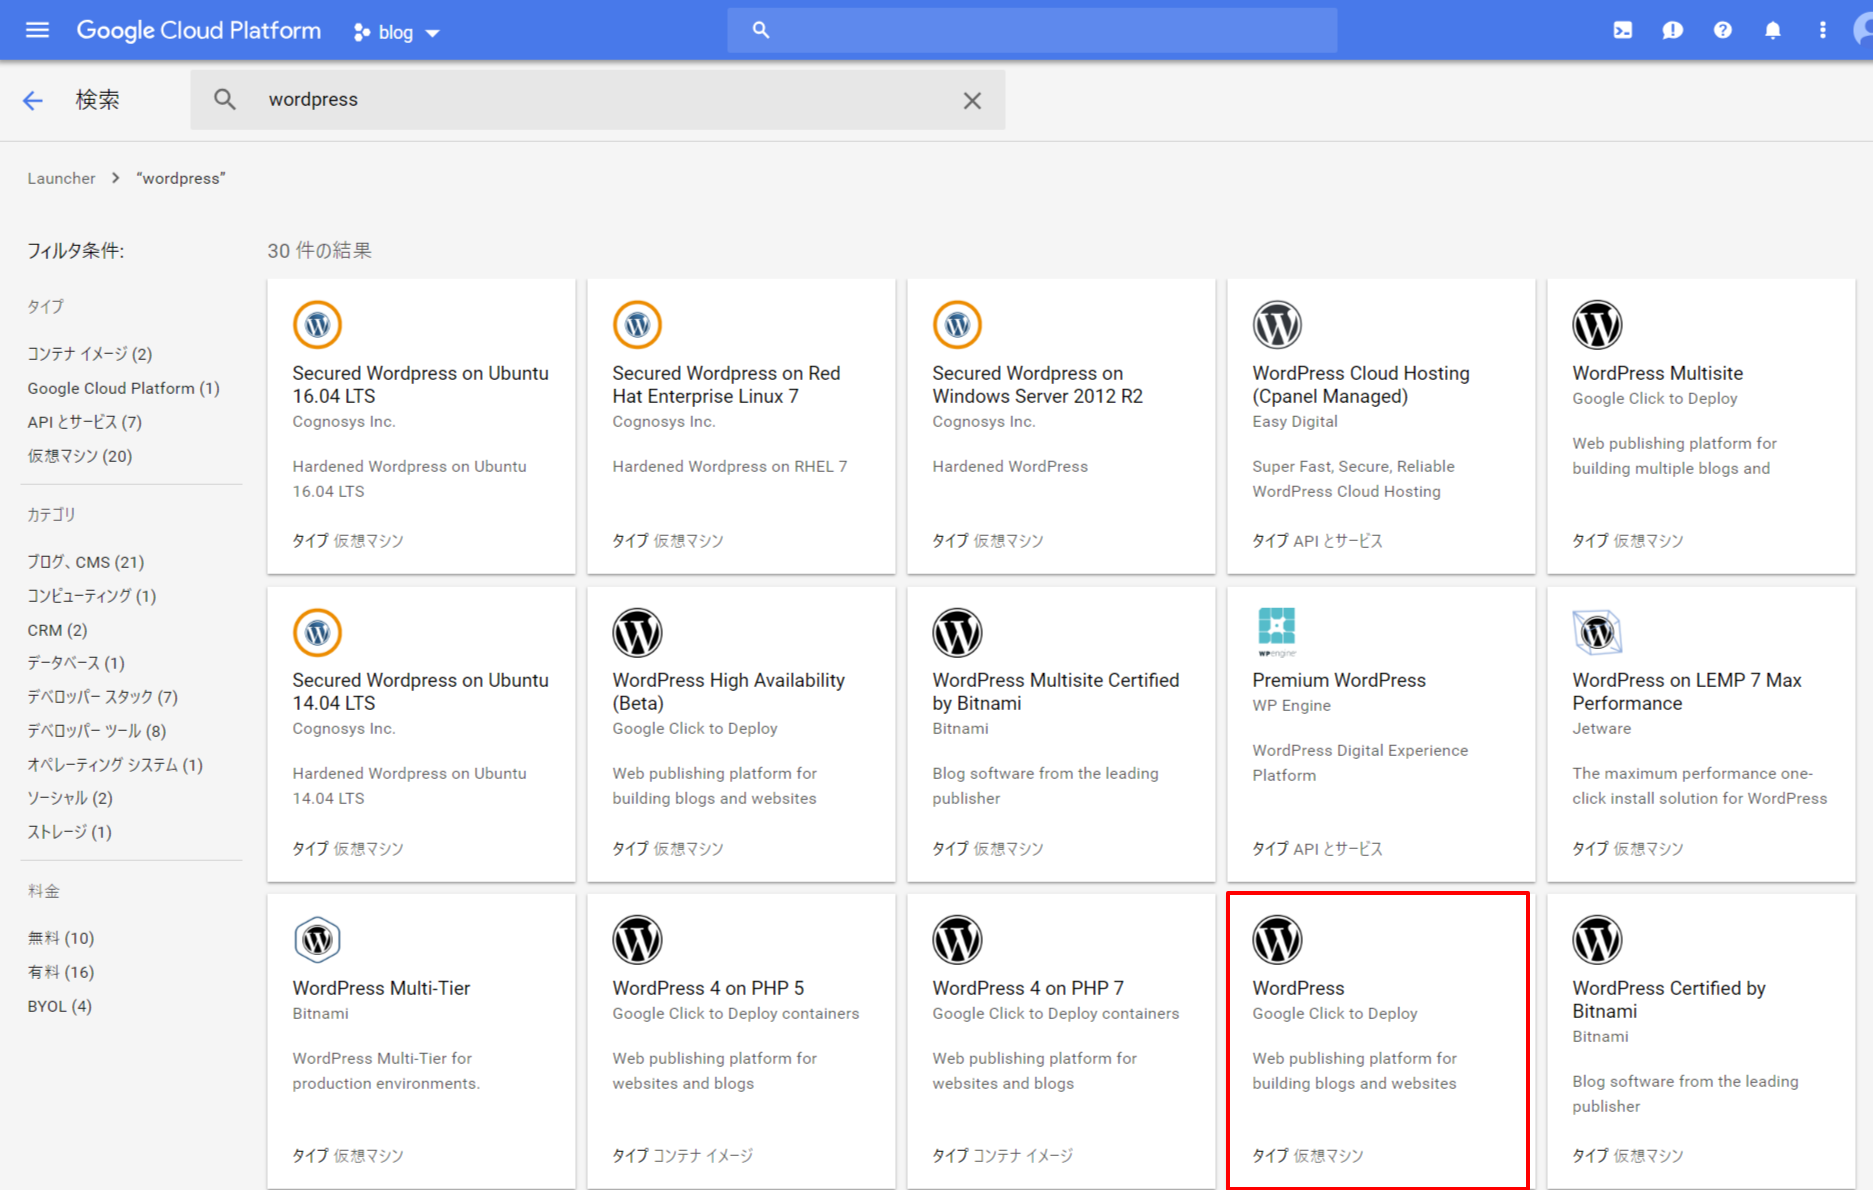Click the back arrow next to 検索

coord(33,100)
